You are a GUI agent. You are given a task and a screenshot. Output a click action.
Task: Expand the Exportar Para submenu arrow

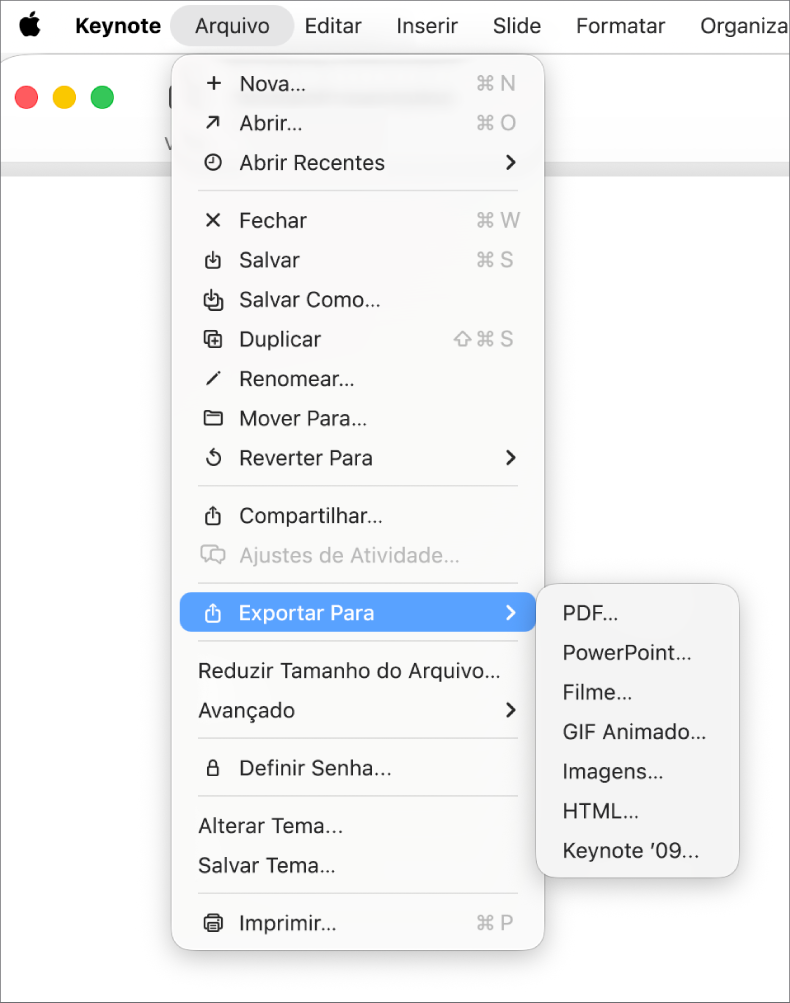(511, 612)
